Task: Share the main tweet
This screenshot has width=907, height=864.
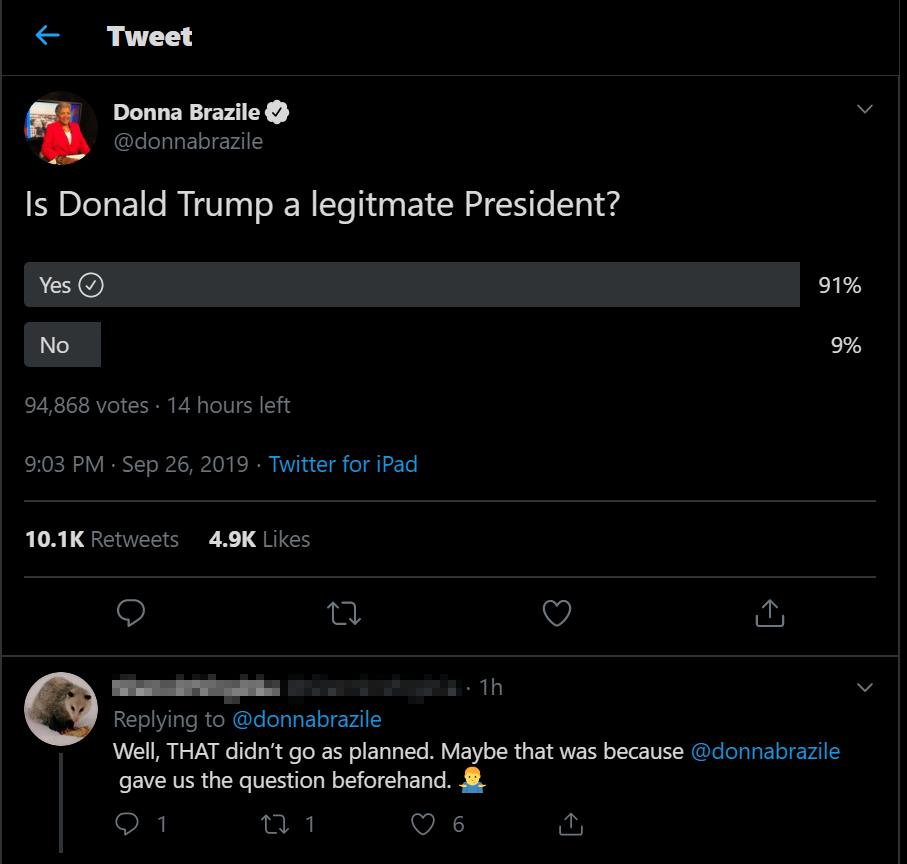Action: point(769,612)
